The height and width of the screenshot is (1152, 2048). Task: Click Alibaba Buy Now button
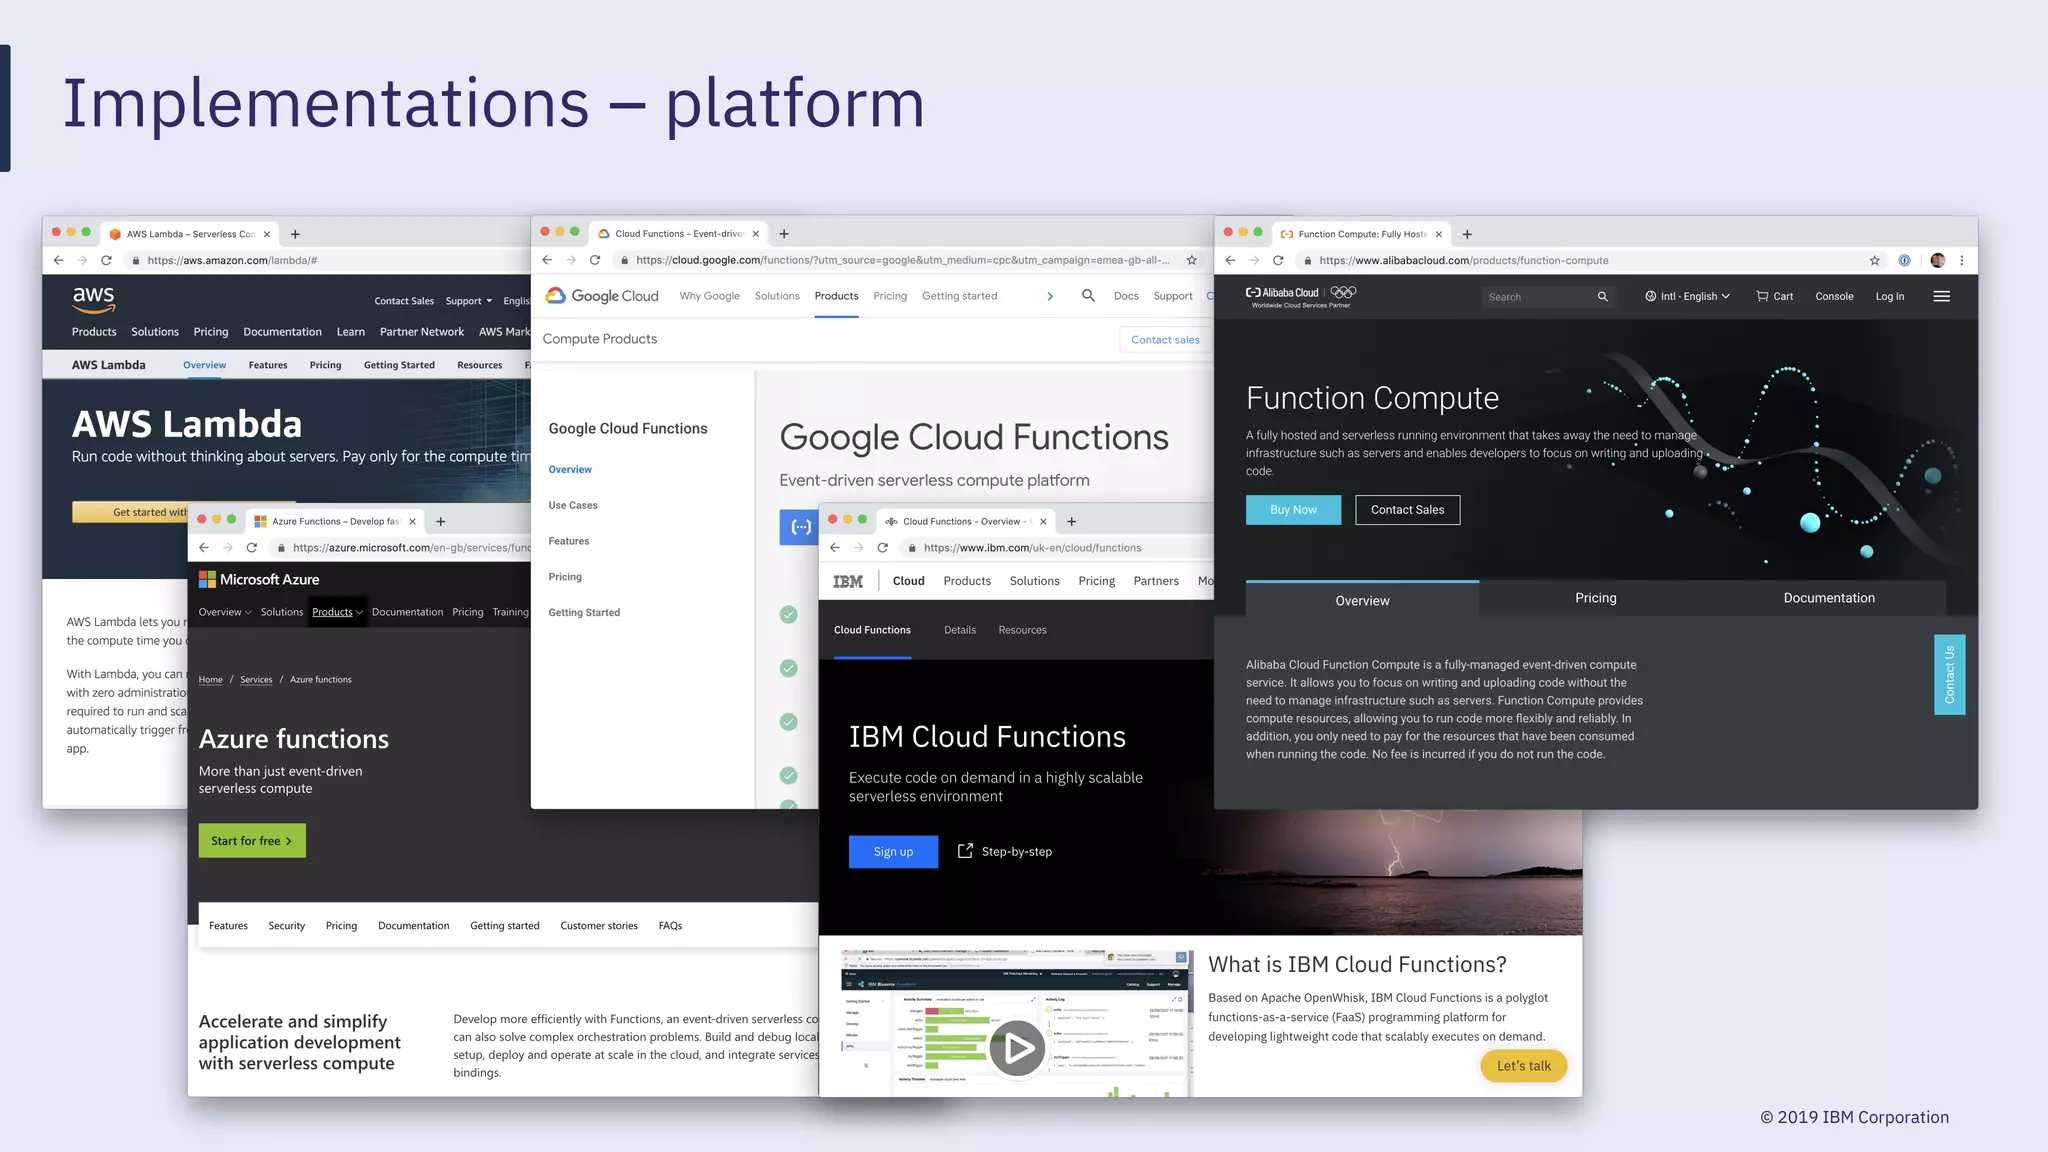coord(1293,510)
